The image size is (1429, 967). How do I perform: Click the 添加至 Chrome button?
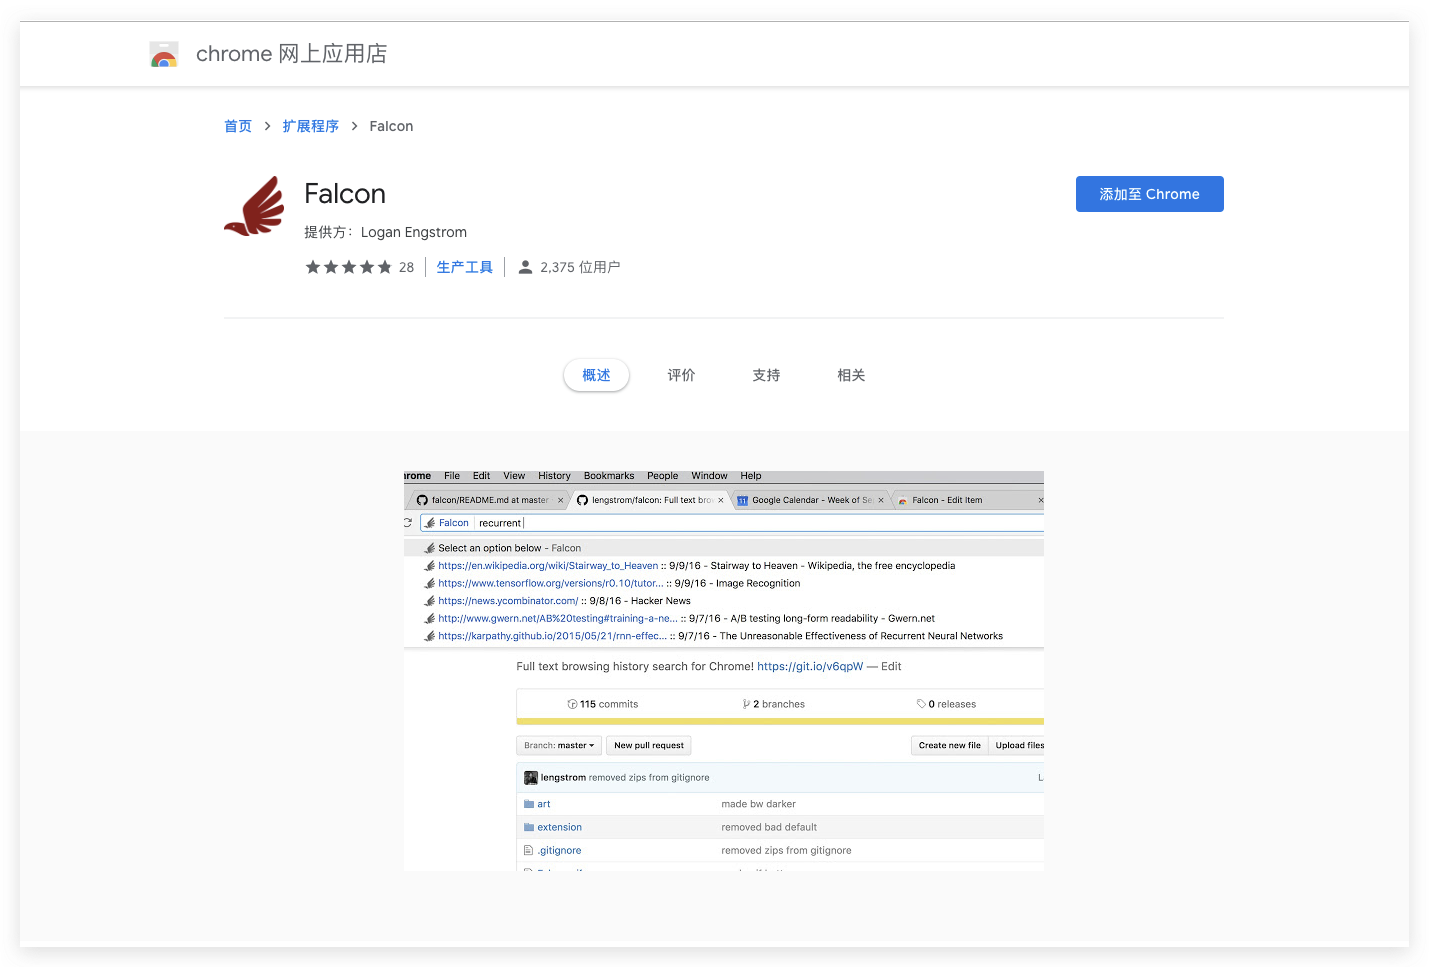coord(1149,194)
